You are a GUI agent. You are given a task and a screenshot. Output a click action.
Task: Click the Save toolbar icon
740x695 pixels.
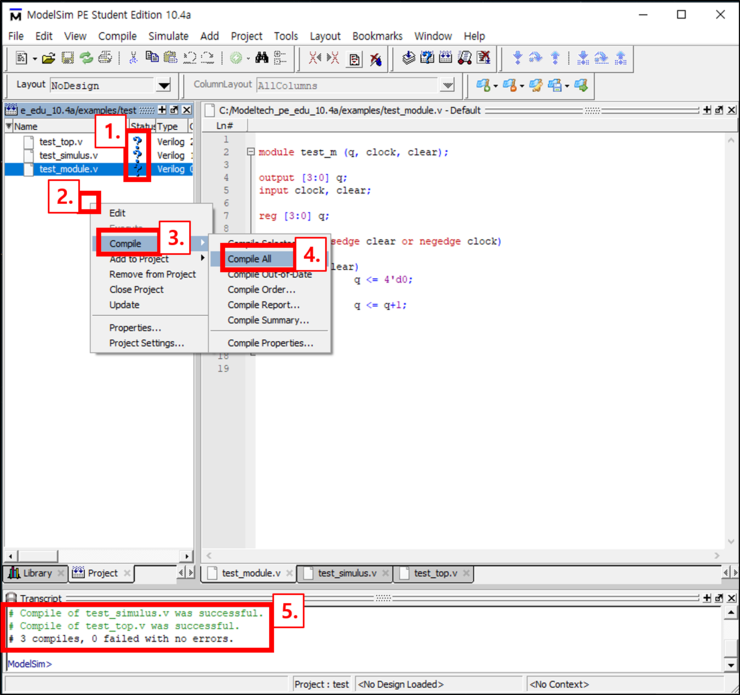[67, 58]
